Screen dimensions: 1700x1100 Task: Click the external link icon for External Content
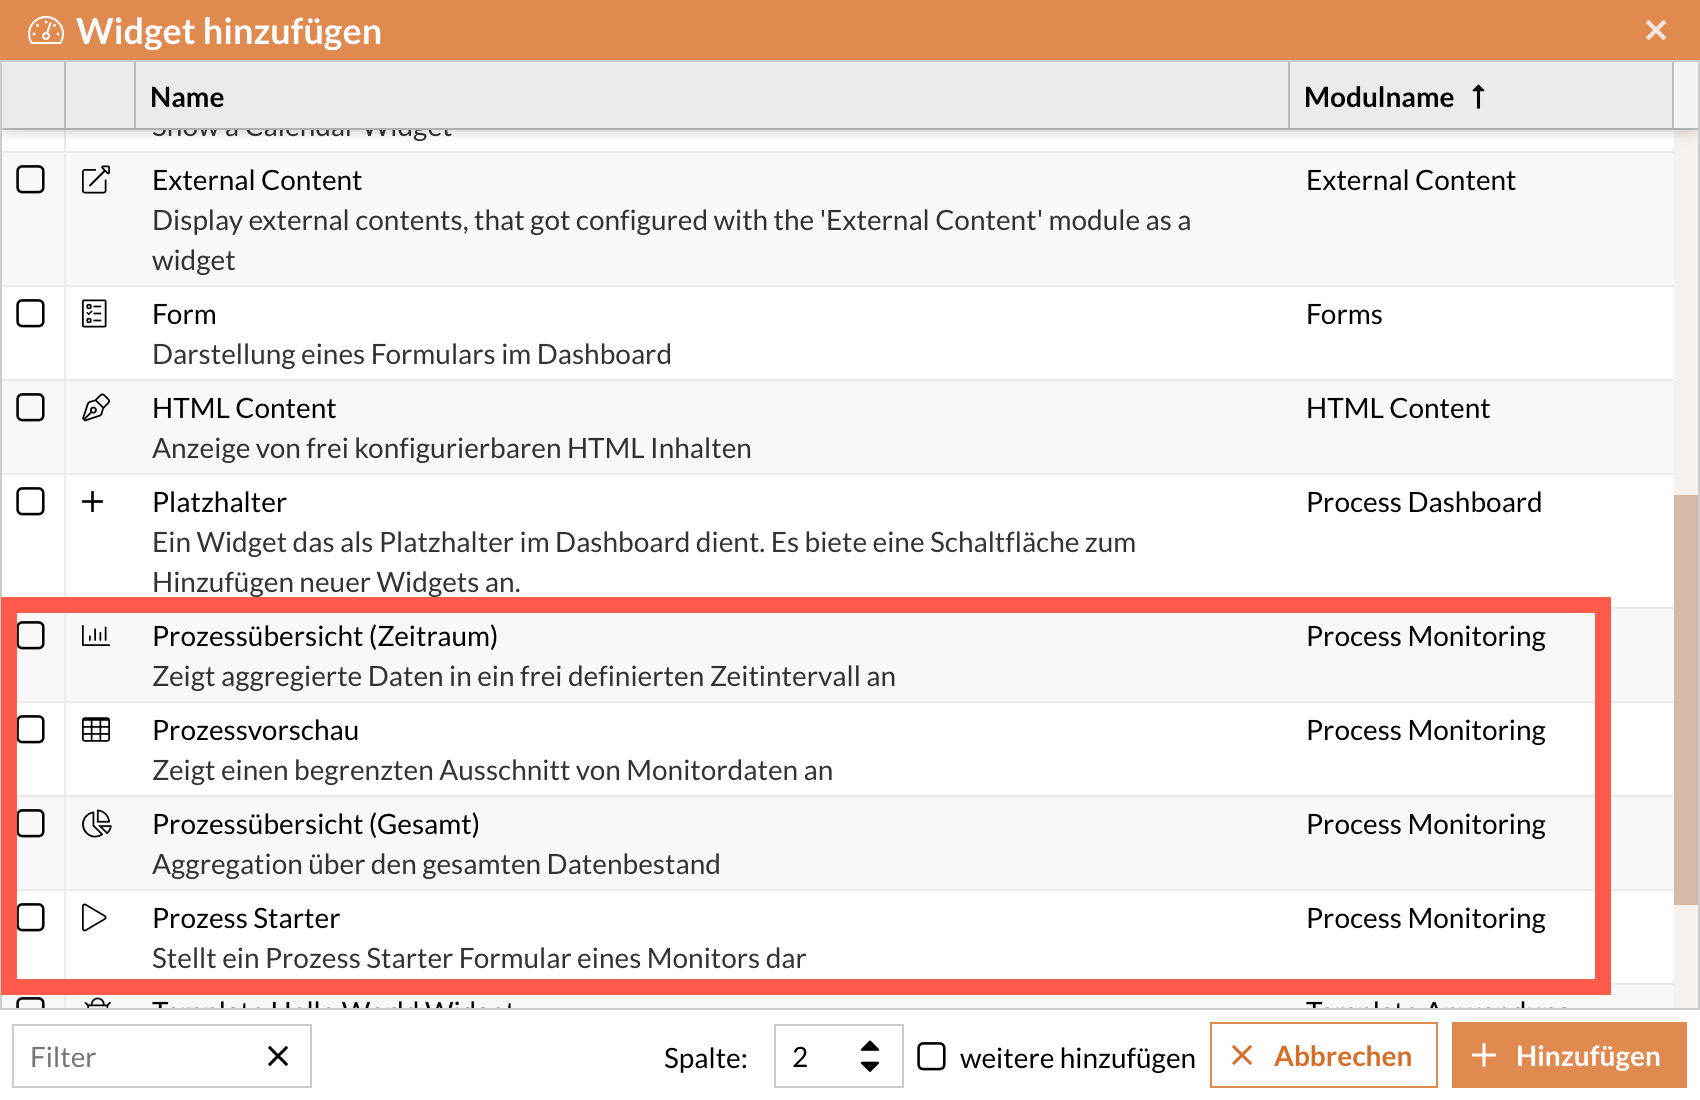pyautogui.click(x=95, y=179)
